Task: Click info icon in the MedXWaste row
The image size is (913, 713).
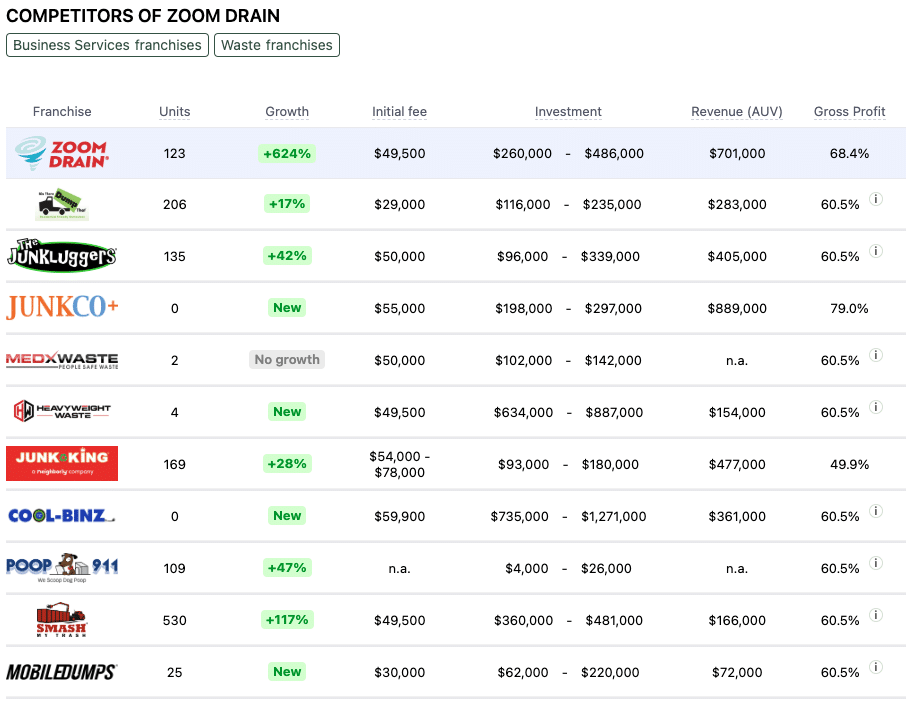Action: coord(876,355)
